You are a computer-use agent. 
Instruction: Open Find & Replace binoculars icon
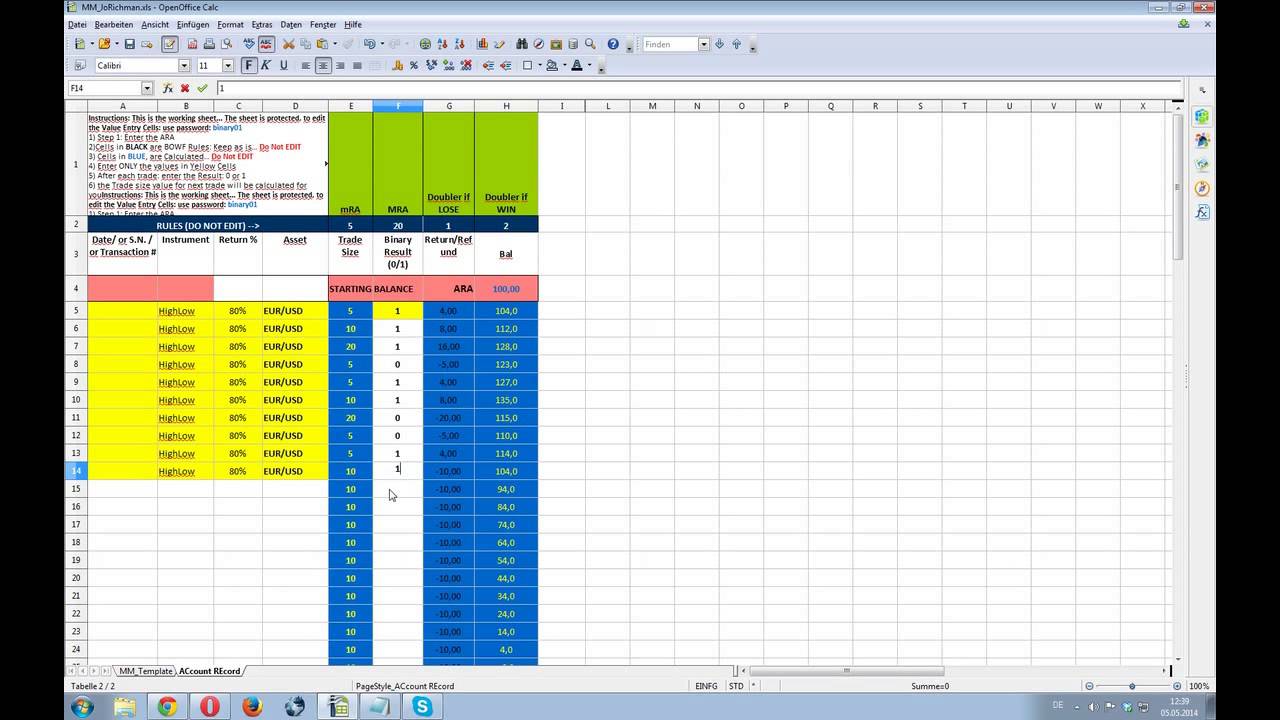click(x=522, y=44)
